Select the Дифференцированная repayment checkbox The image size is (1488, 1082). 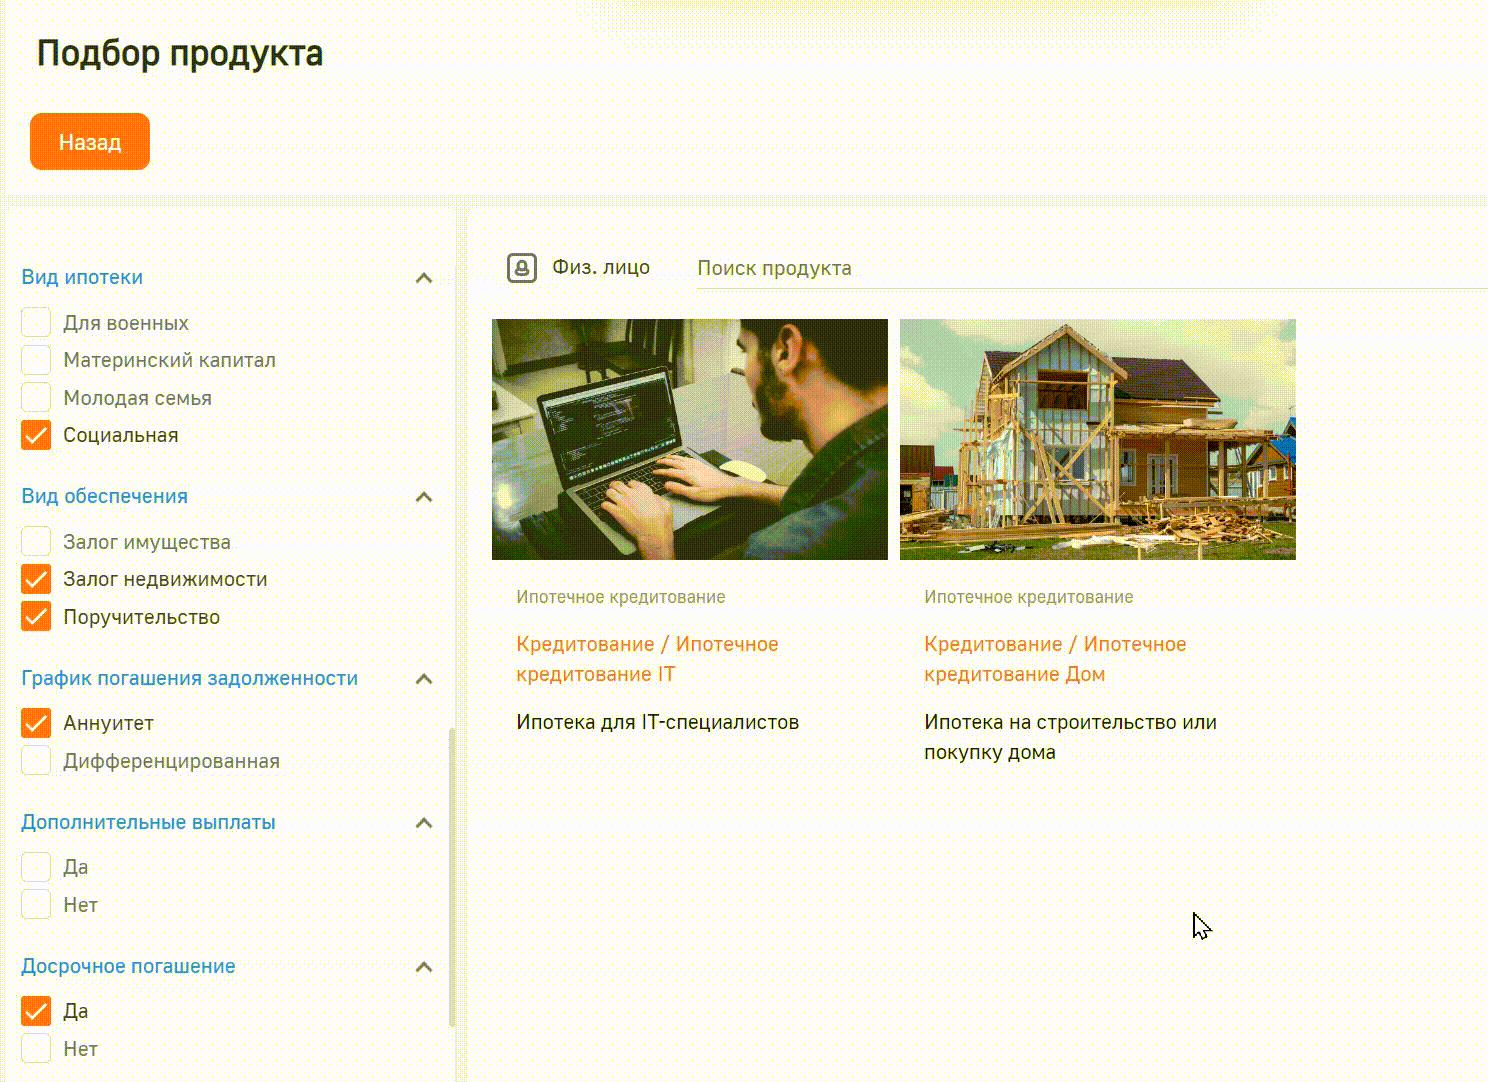tap(36, 761)
